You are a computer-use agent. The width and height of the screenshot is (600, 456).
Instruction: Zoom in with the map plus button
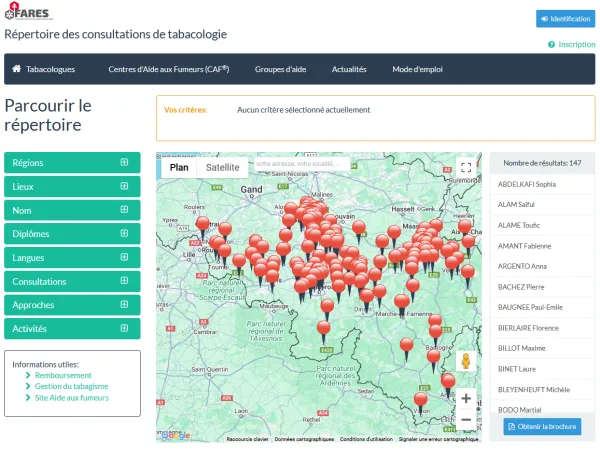tap(466, 399)
